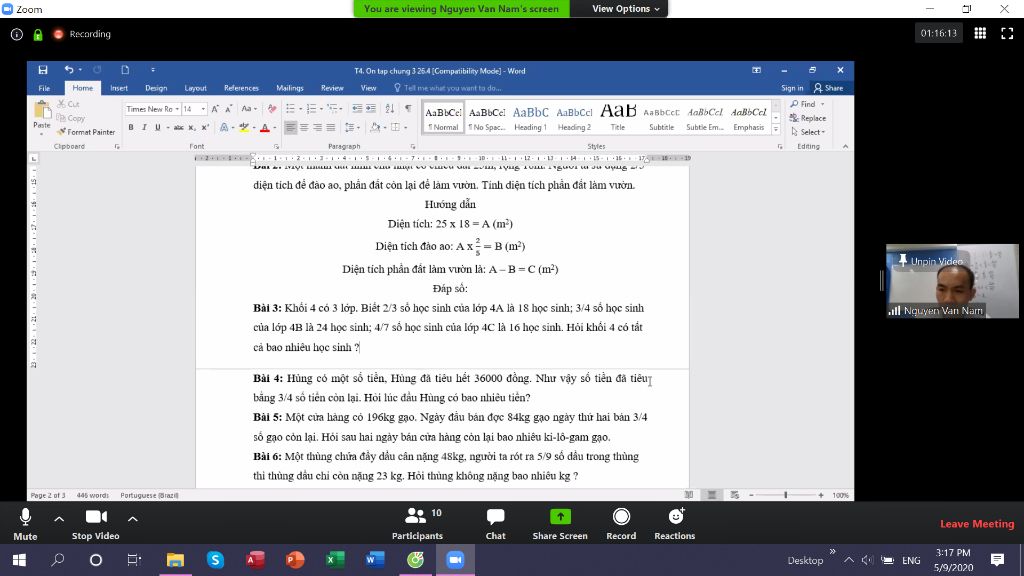Click Sign in on Word
This screenshot has width=1024, height=576.
click(792, 88)
